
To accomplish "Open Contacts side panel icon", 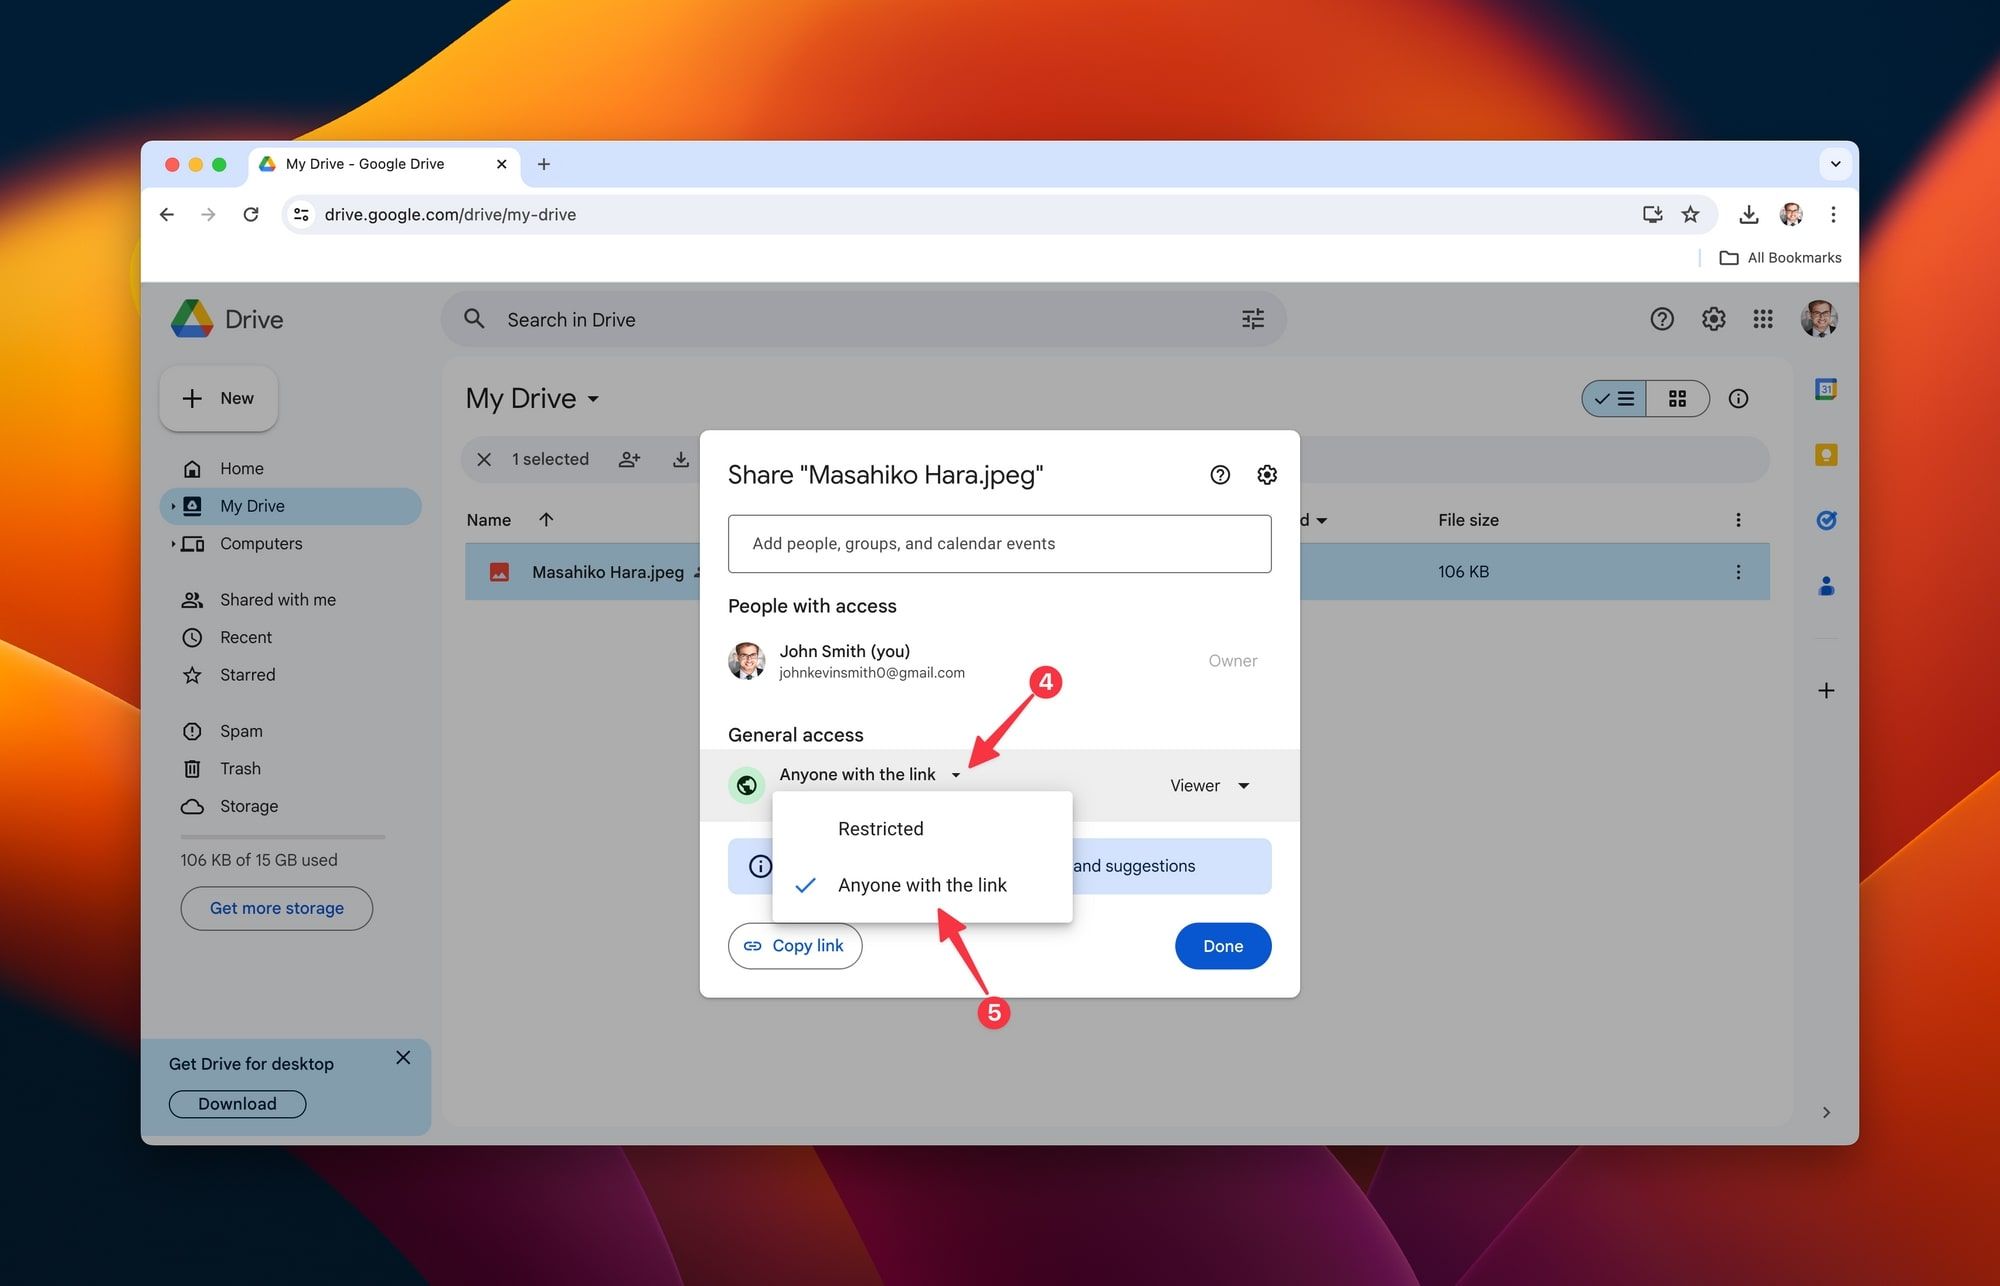I will pyautogui.click(x=1826, y=586).
